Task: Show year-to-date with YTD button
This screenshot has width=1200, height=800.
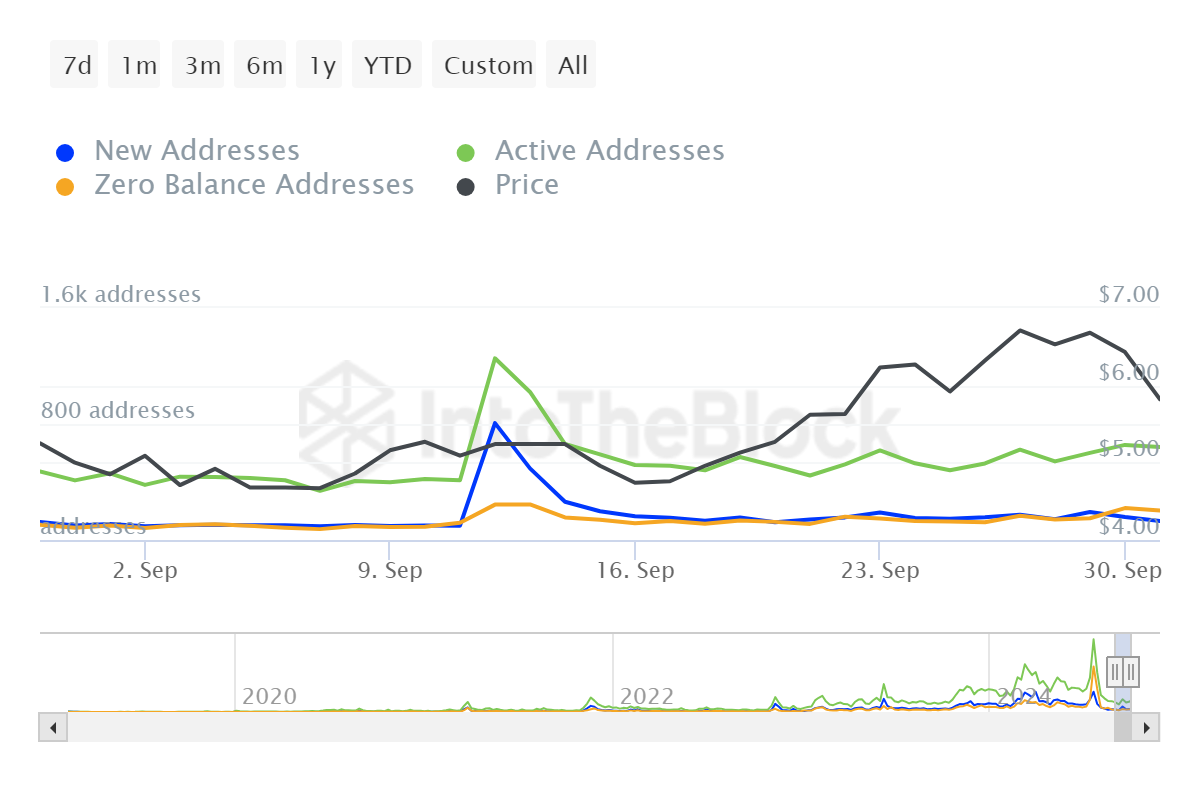Action: click(387, 65)
